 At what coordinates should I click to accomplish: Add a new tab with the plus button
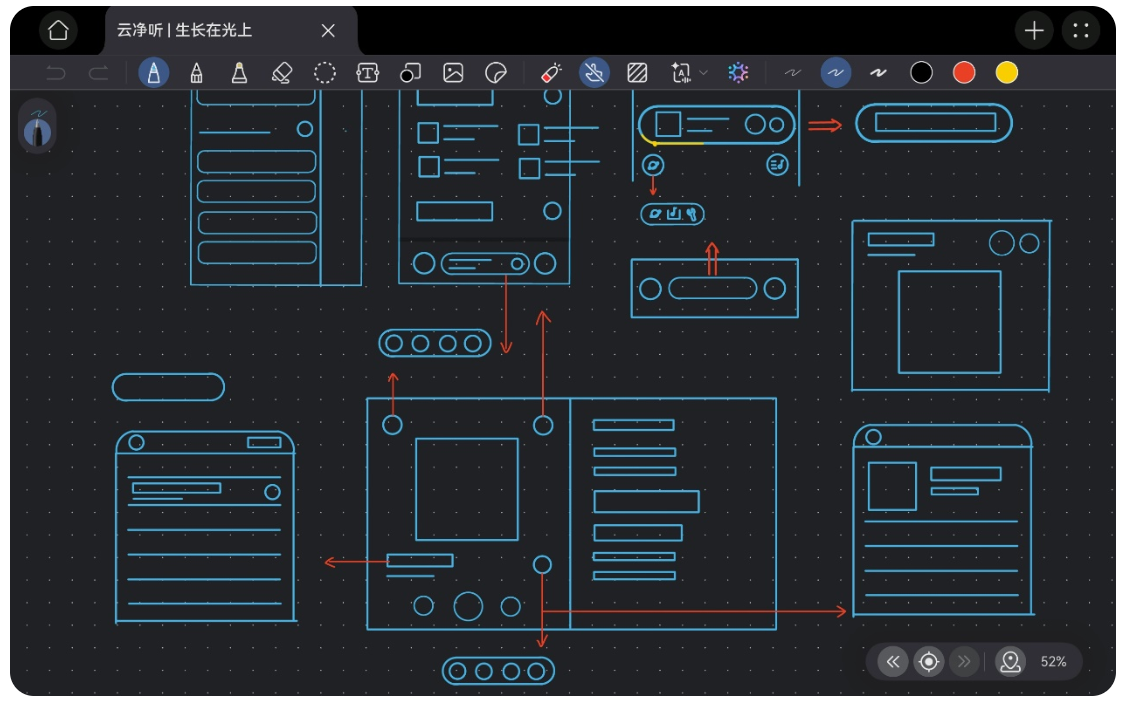[1034, 30]
